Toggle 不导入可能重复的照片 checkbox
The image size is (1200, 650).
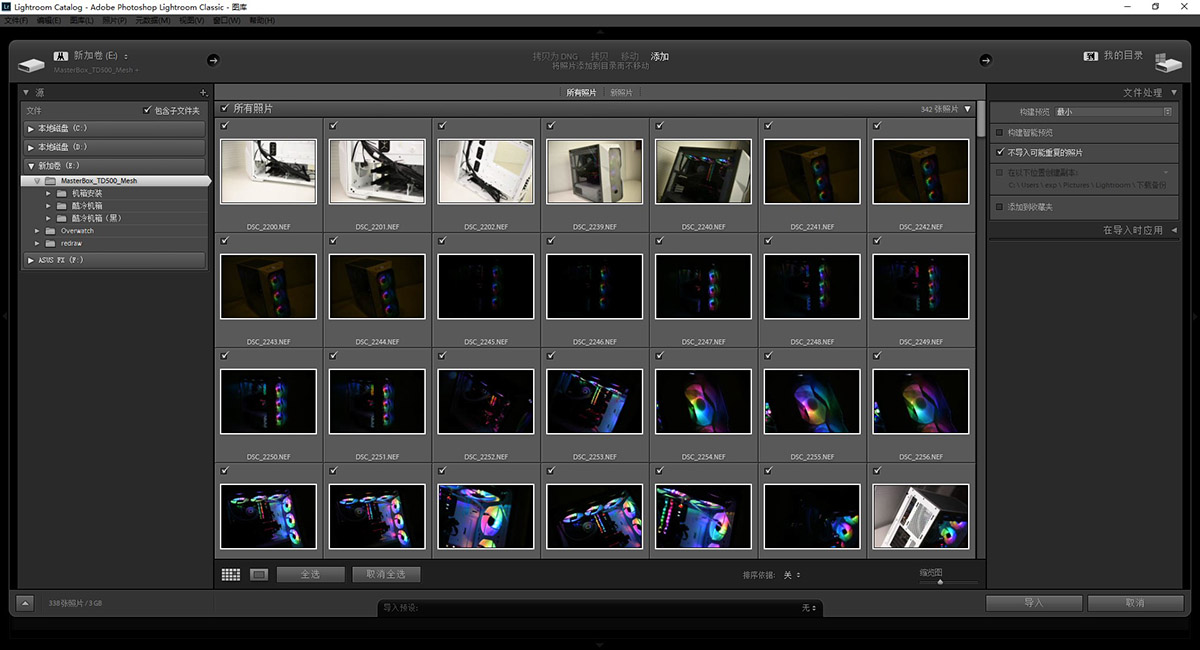click(x=999, y=153)
